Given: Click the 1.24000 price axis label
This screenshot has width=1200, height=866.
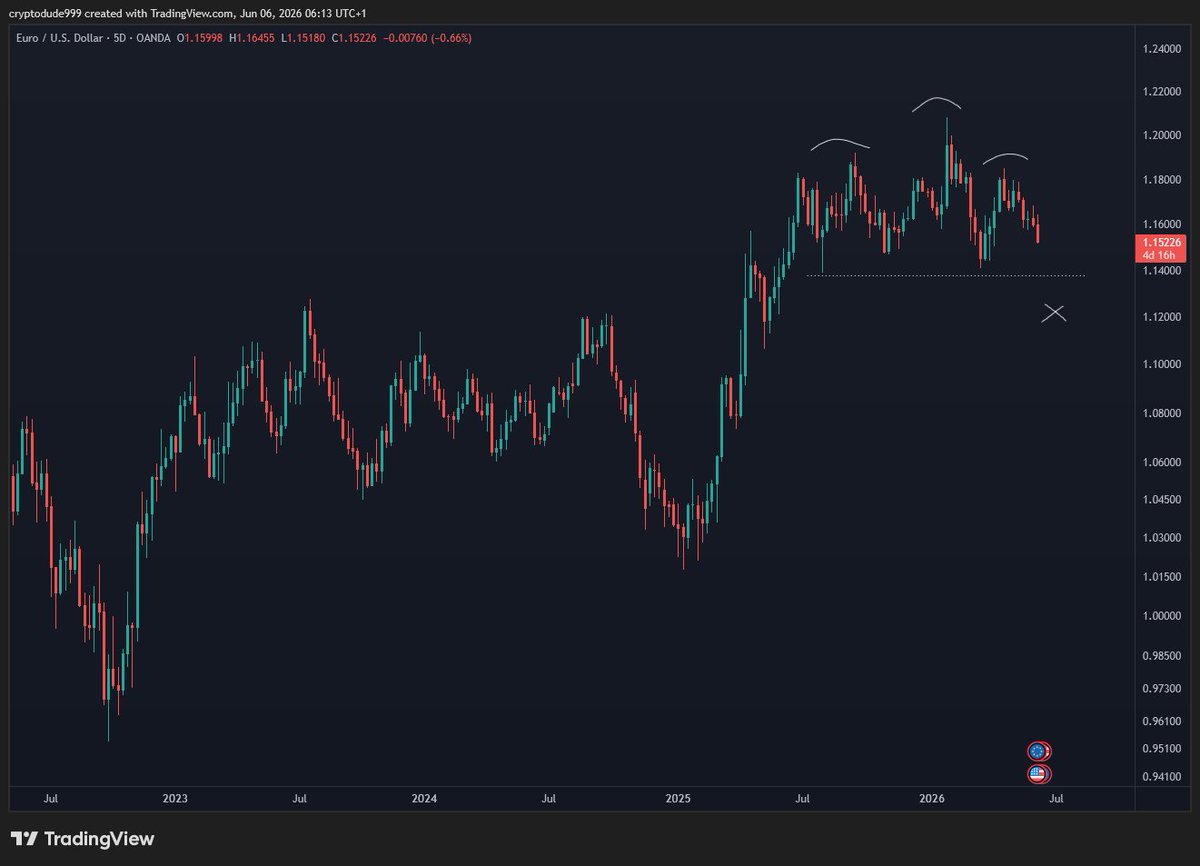Looking at the screenshot, I should pos(1162,49).
